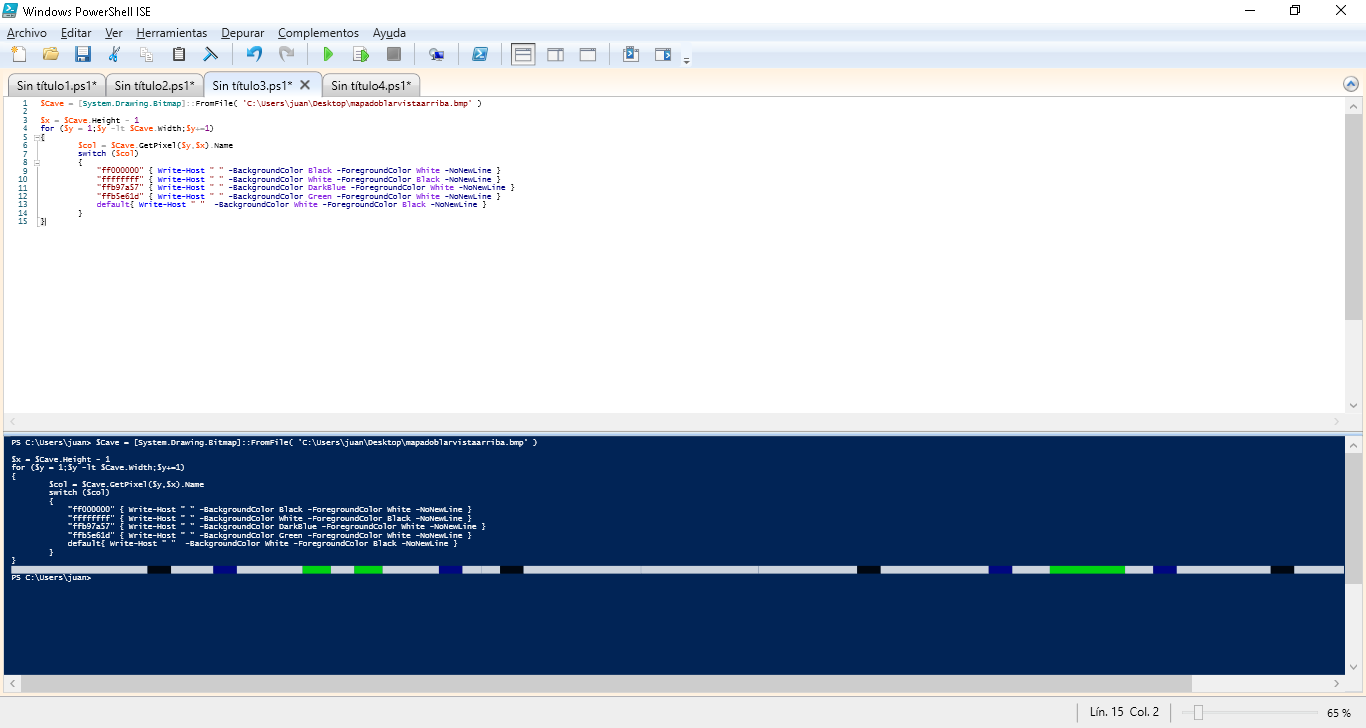The height and width of the screenshot is (728, 1366).
Task: Launch a PowerShell.exe console window
Action: (x=481, y=54)
